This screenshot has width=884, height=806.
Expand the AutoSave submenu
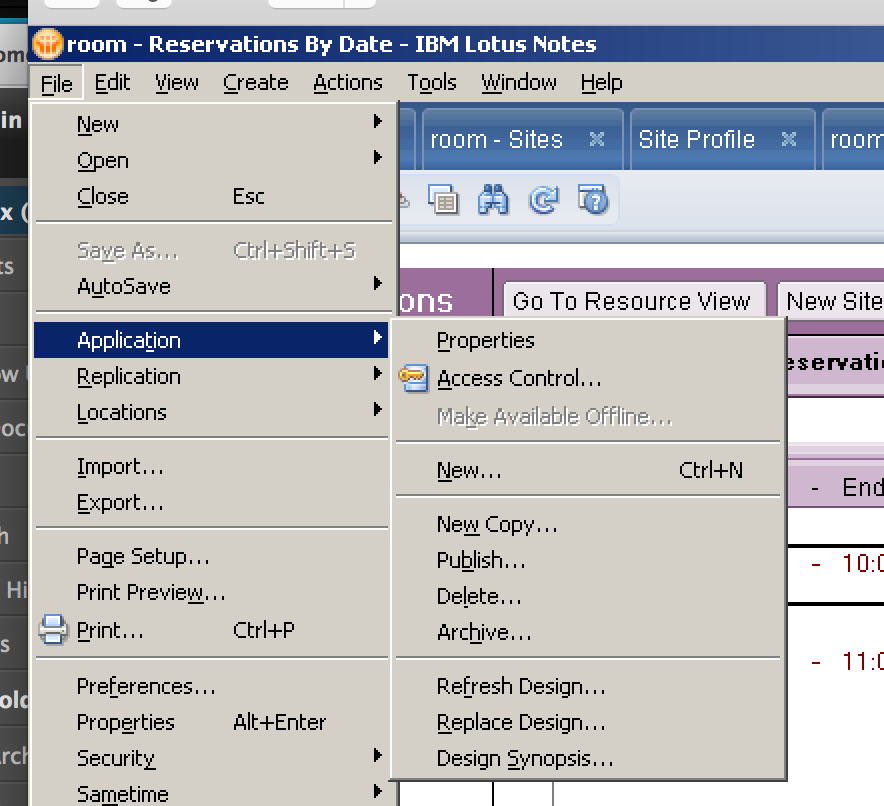coord(211,286)
